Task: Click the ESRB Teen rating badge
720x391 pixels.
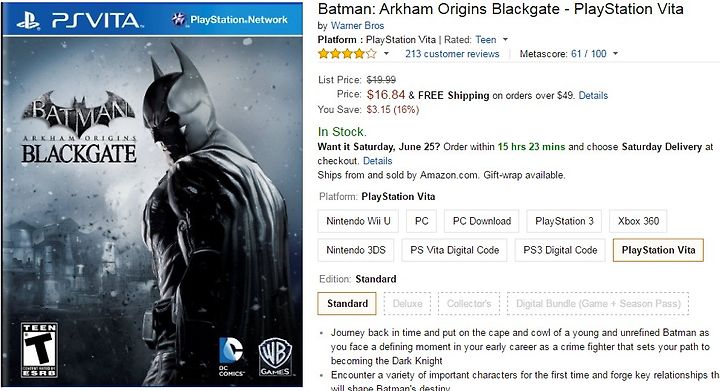Action: click(39, 350)
